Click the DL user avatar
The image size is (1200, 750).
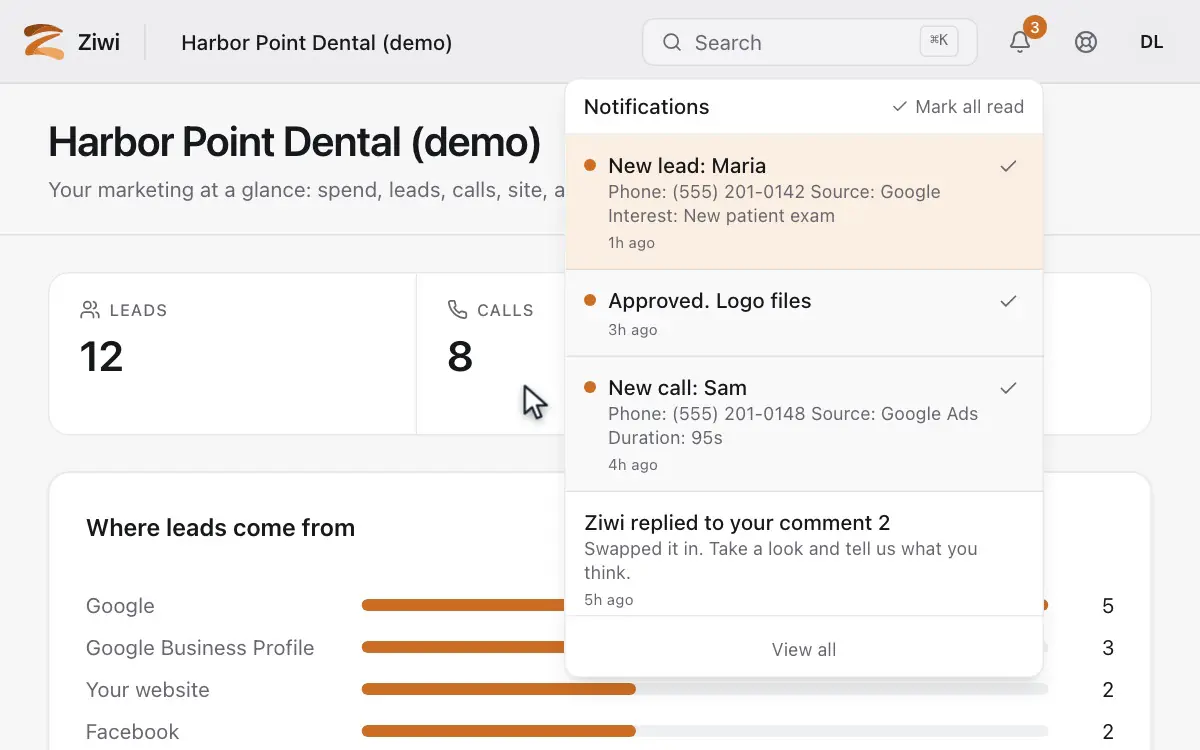tap(1152, 42)
